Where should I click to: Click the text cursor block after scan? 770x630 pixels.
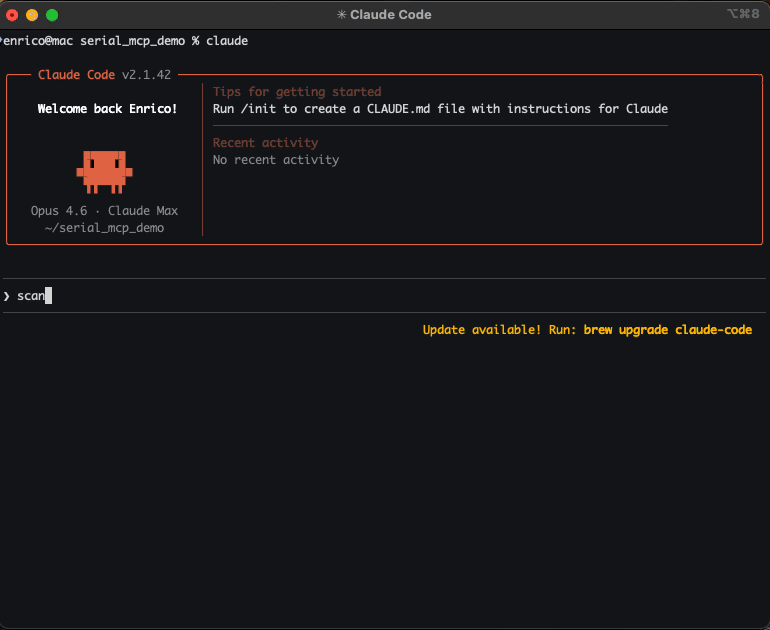pos(48,296)
